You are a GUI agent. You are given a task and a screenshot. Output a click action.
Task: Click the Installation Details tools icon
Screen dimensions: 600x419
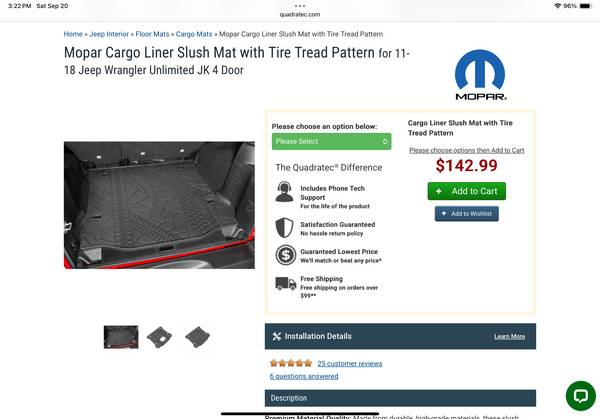(x=277, y=336)
